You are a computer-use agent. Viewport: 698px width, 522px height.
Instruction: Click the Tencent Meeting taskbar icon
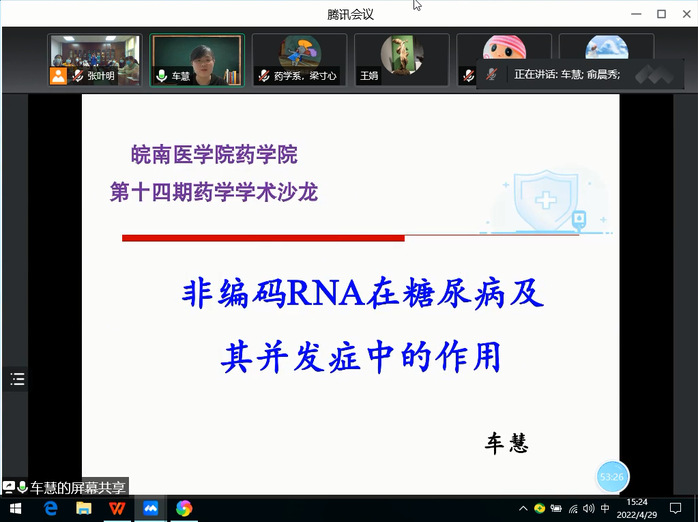click(x=151, y=509)
